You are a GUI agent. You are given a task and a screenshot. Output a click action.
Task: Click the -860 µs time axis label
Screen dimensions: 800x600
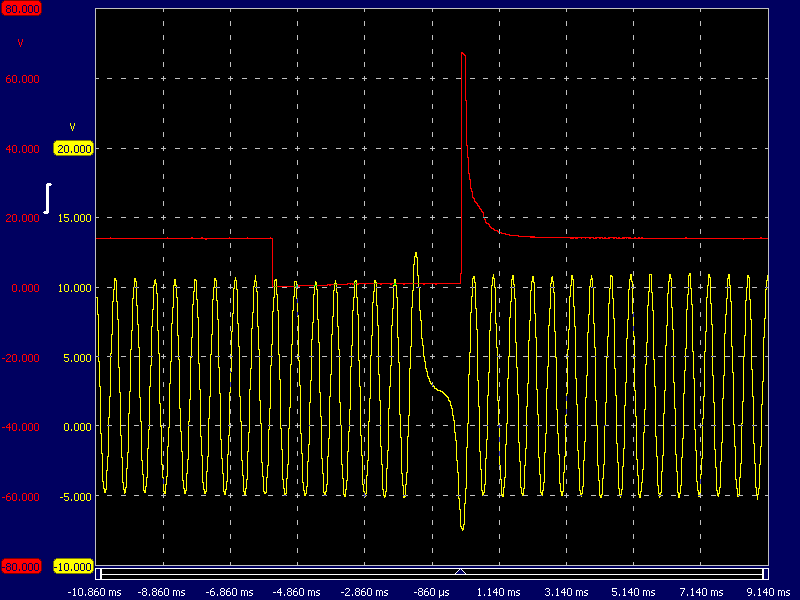(x=431, y=592)
